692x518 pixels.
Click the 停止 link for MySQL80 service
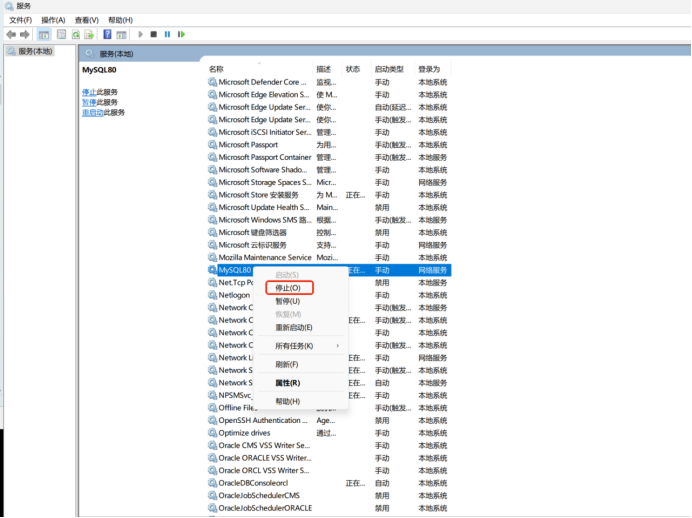(x=89, y=92)
